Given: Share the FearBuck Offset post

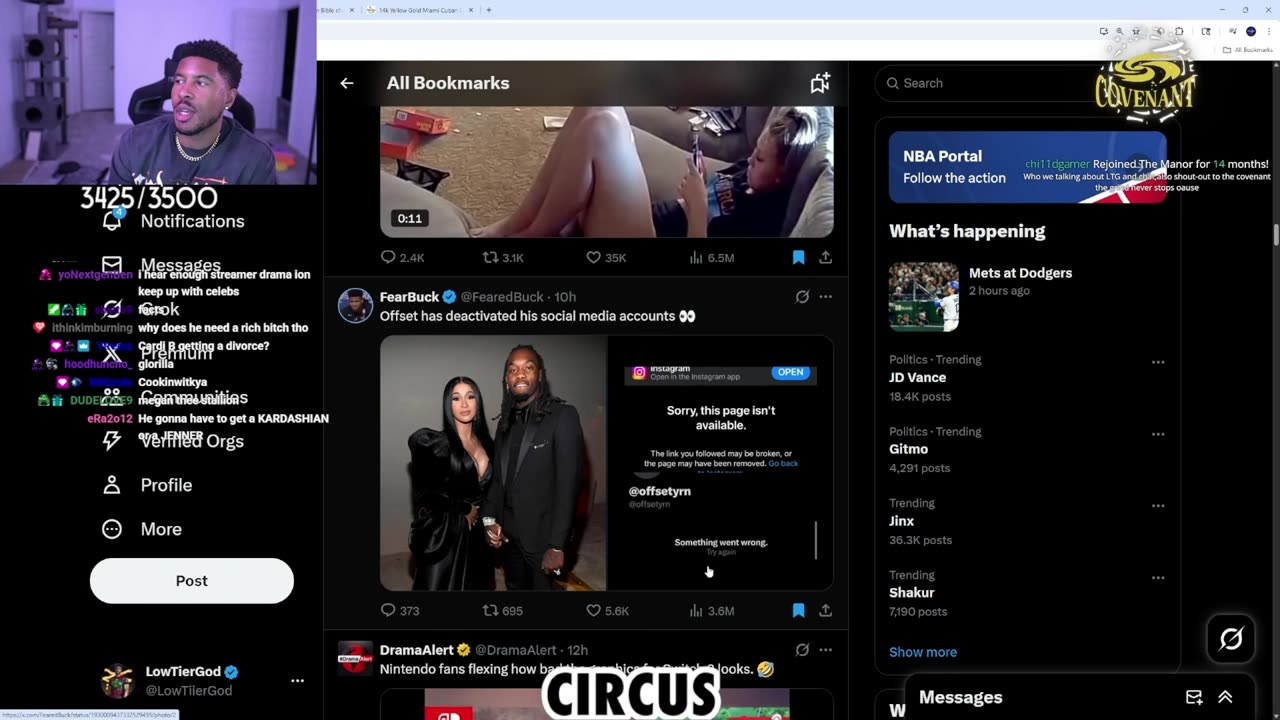Looking at the screenshot, I should (825, 610).
